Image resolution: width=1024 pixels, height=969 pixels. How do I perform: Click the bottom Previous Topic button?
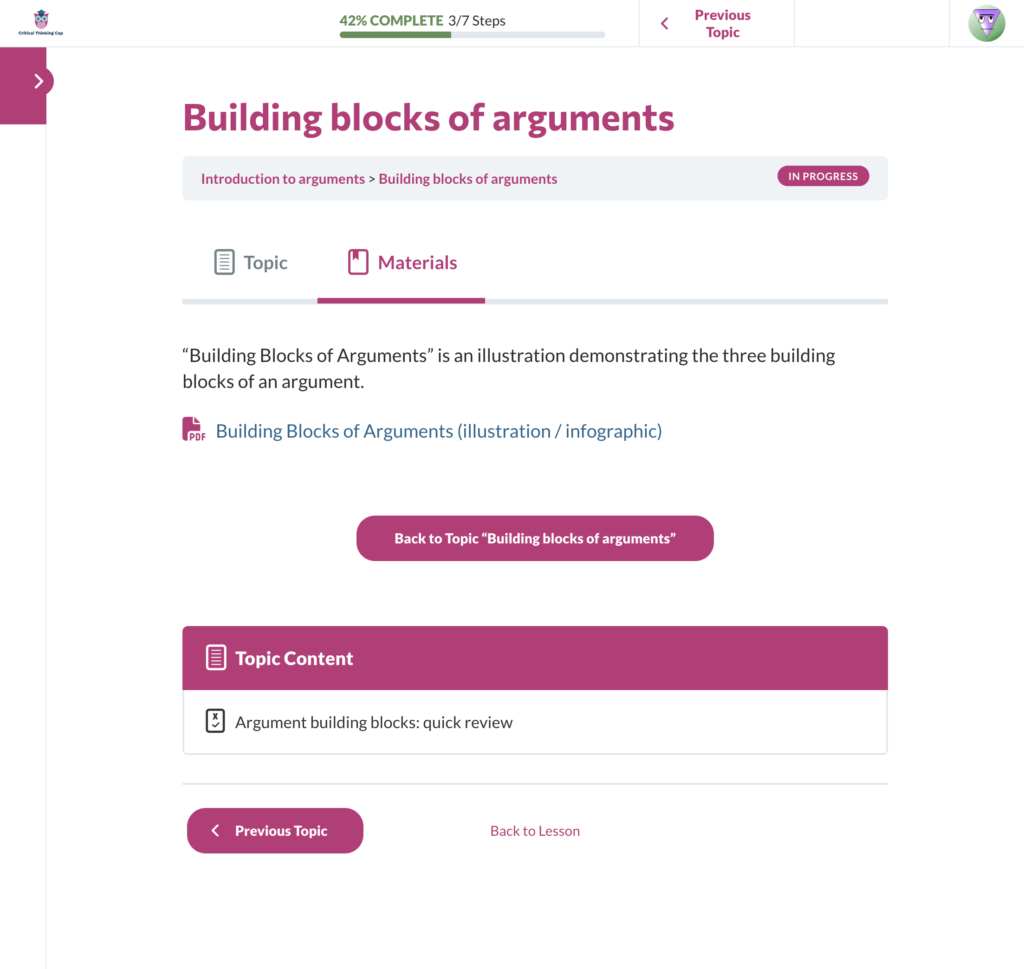click(275, 831)
